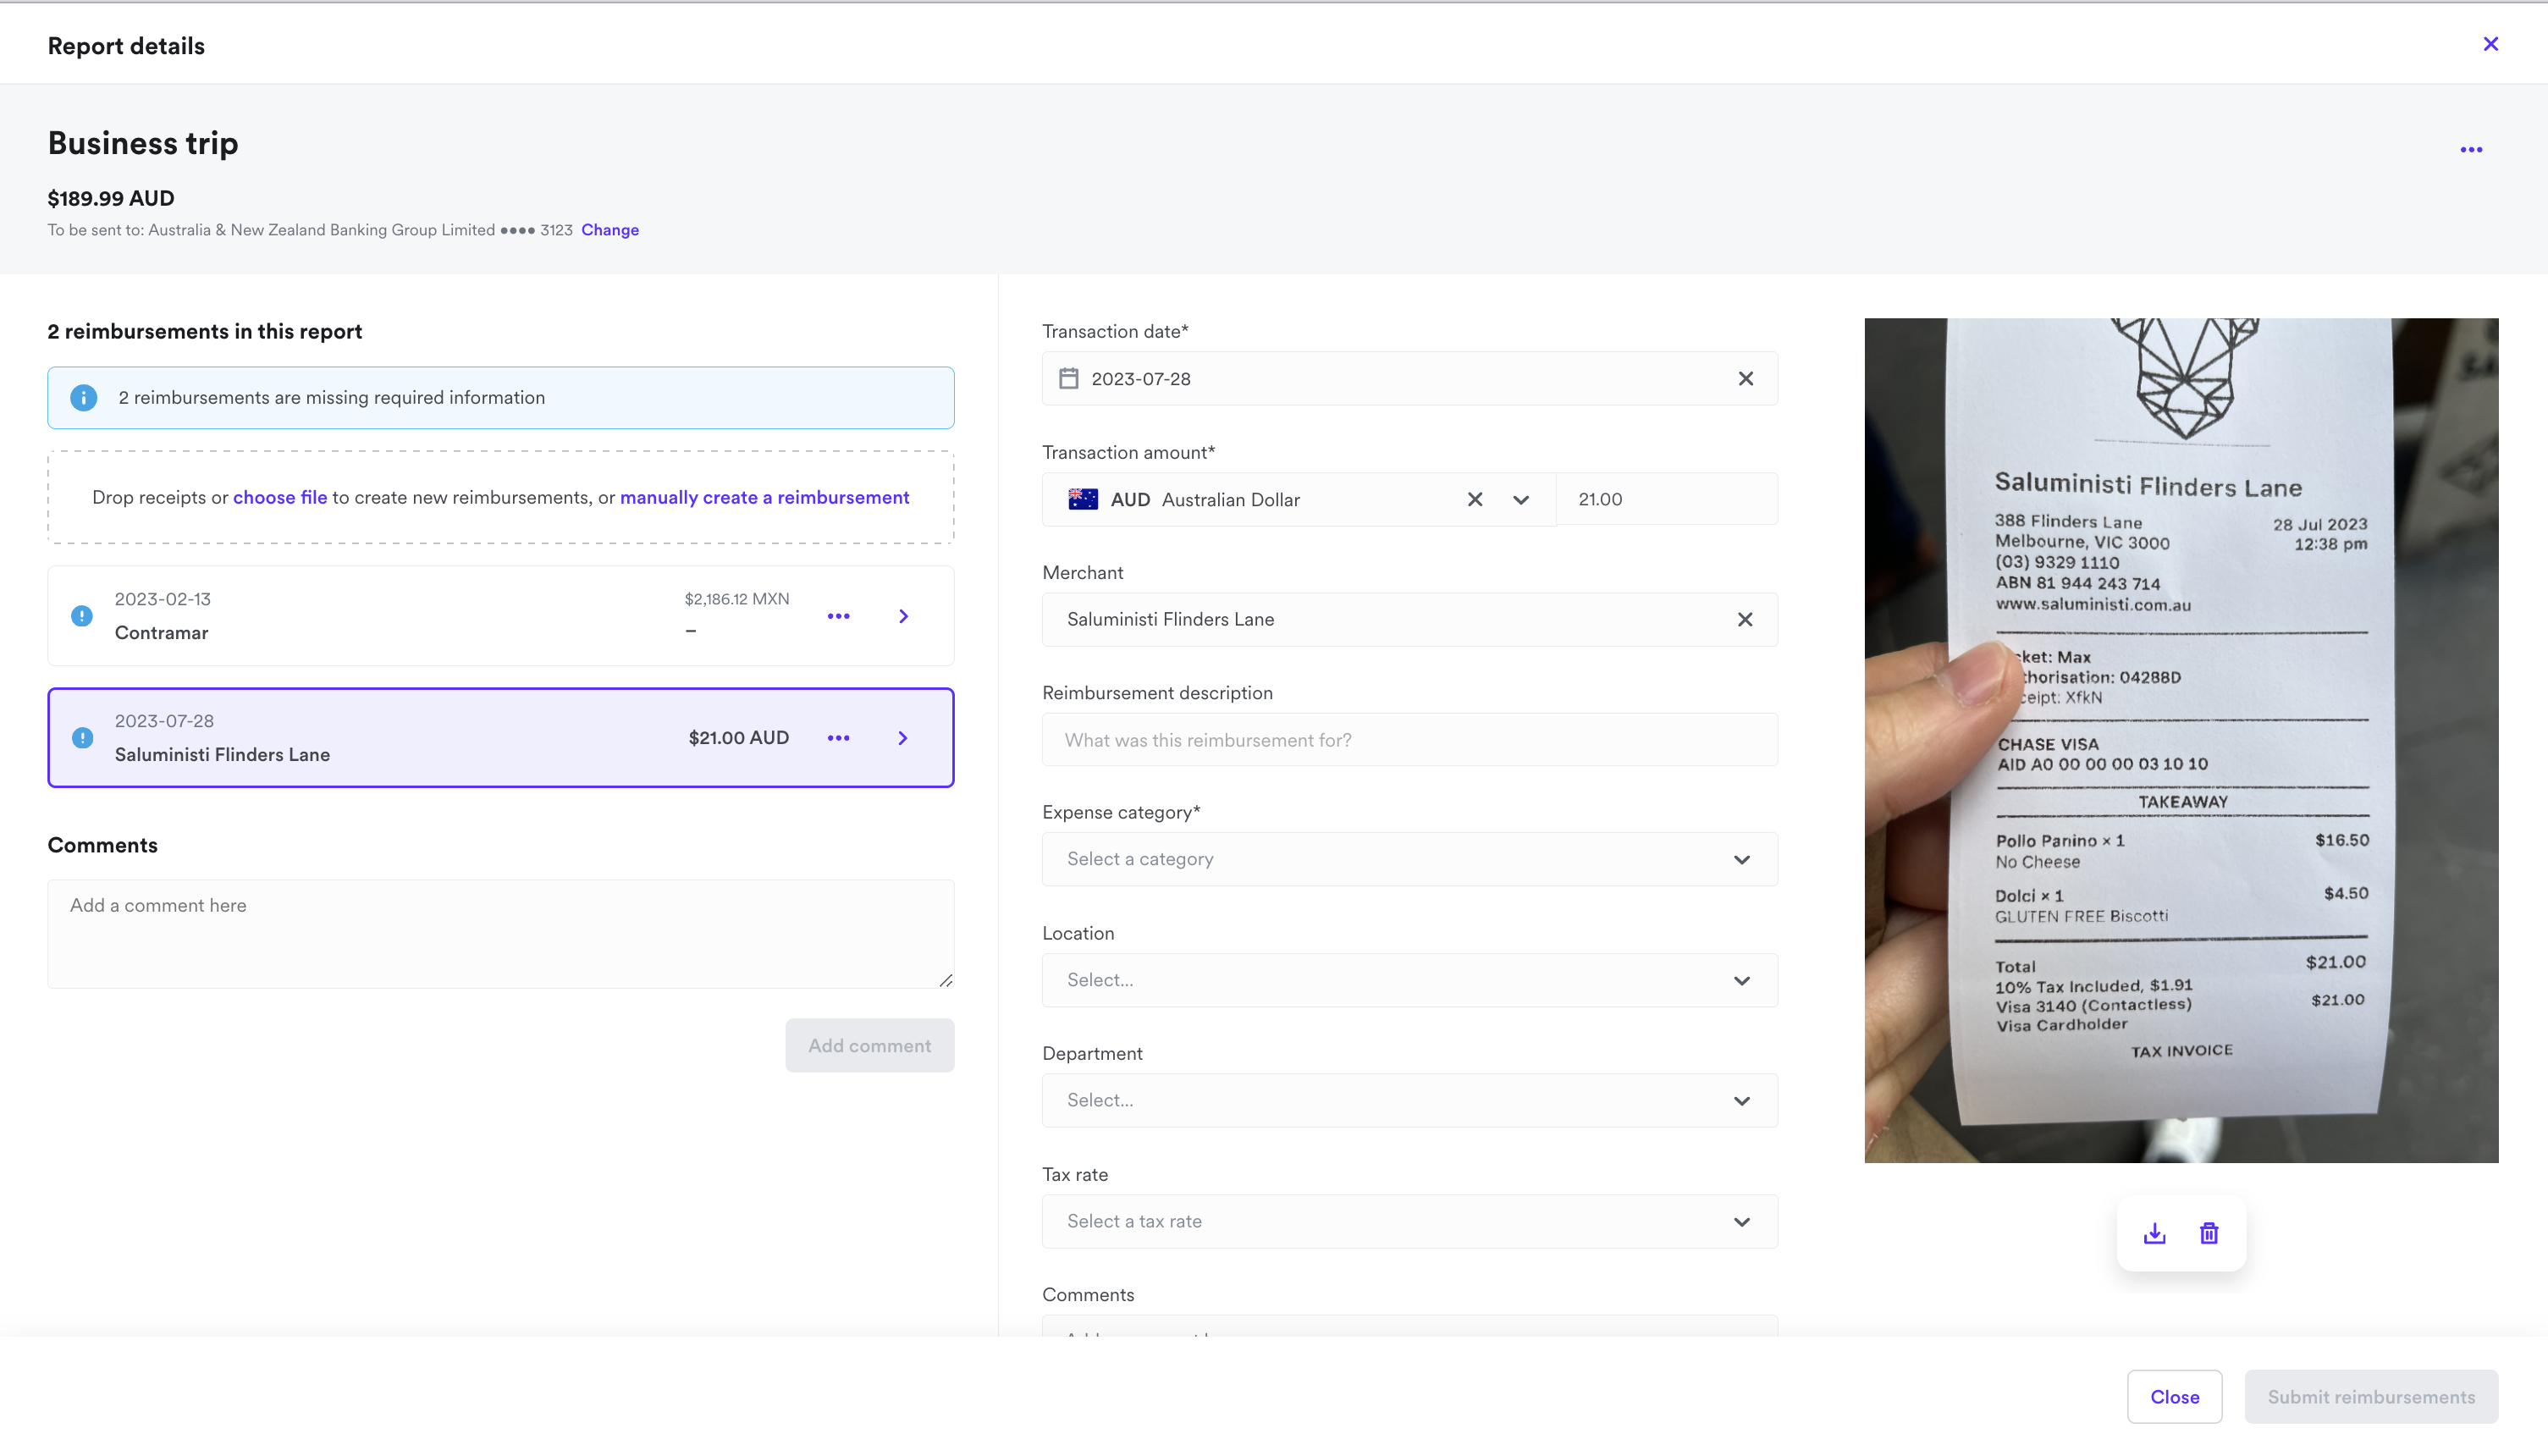
Task: Click the Reimbursement description input
Action: pyautogui.click(x=1410, y=740)
